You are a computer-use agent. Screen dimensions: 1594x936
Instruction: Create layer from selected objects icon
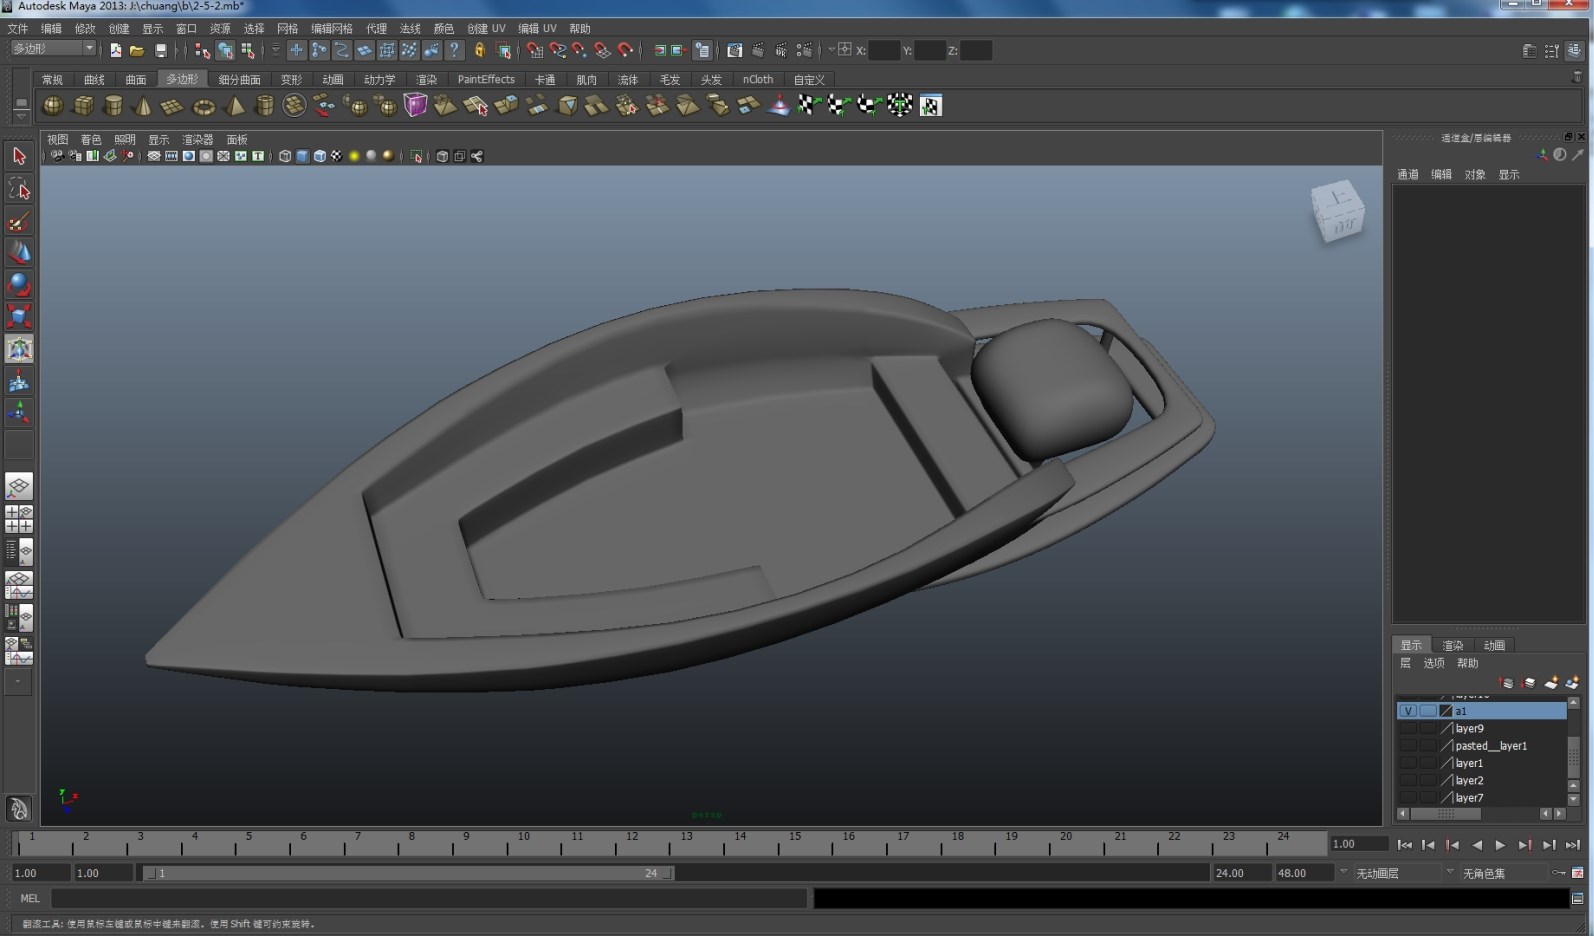click(x=1571, y=683)
